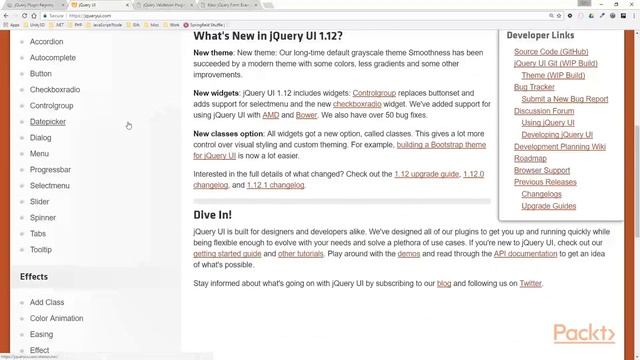Open a new tab button
The height and width of the screenshot is (360, 640).
[x=268, y=5]
